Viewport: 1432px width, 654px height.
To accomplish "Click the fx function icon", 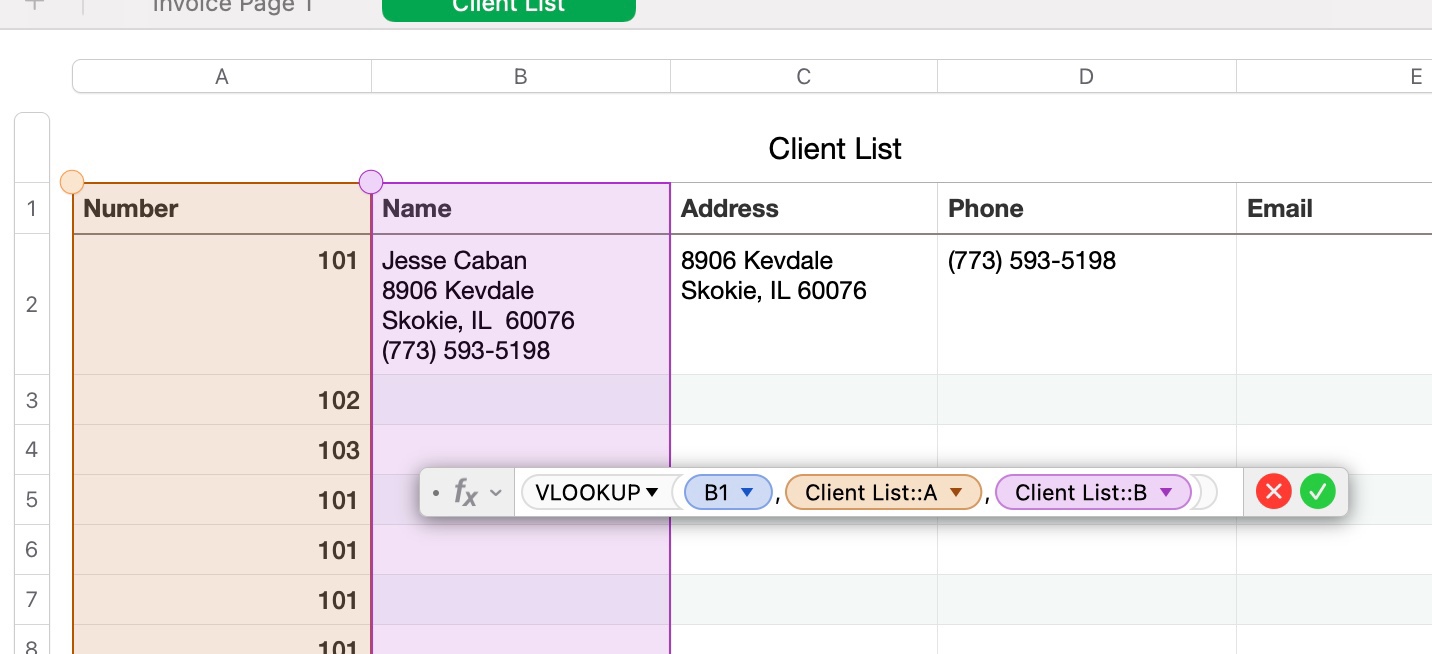I will click(x=465, y=492).
